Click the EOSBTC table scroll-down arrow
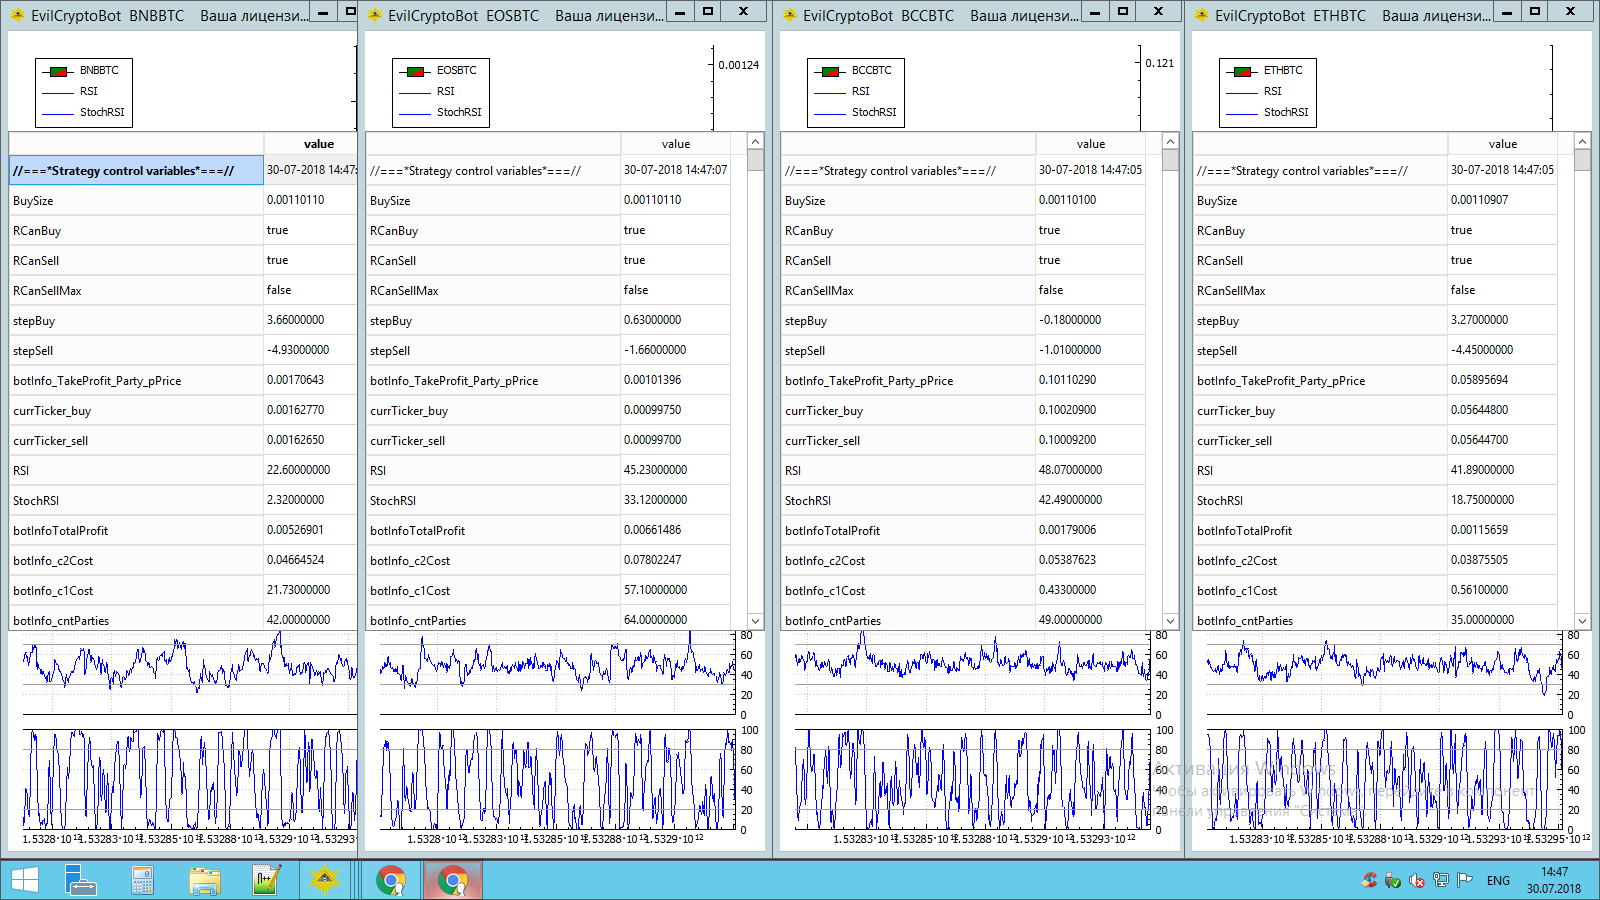 755,621
